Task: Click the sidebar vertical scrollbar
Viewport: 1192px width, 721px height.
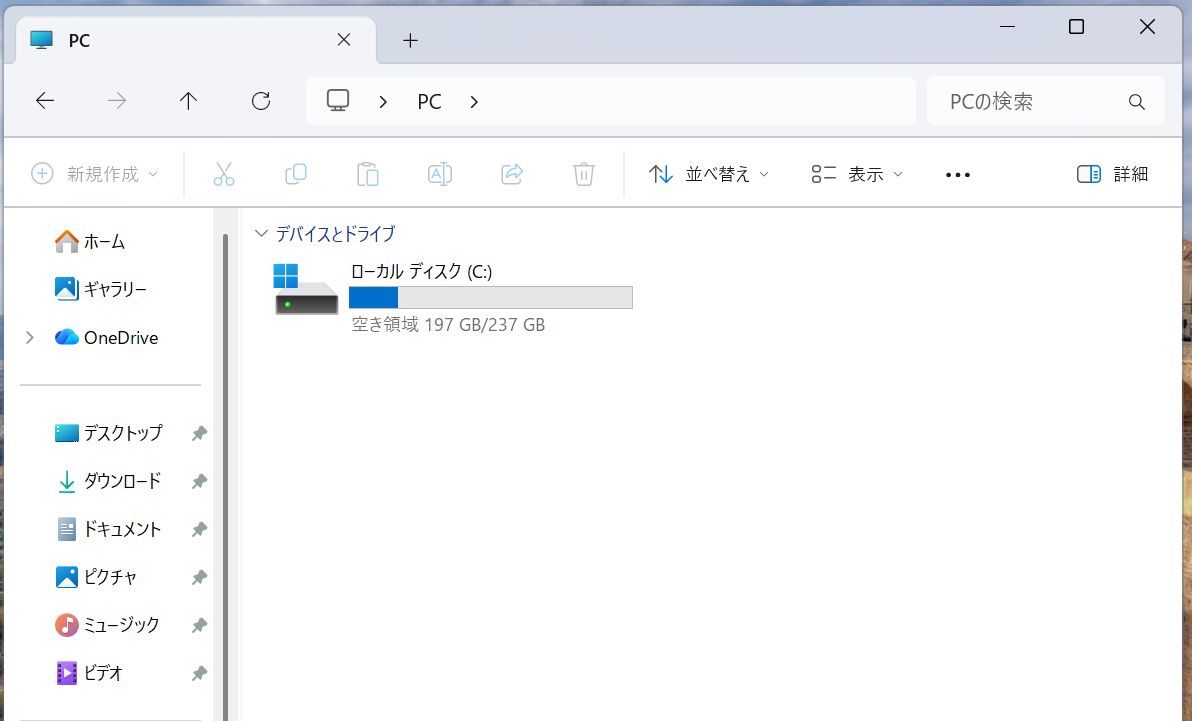Action: pyautogui.click(x=225, y=478)
